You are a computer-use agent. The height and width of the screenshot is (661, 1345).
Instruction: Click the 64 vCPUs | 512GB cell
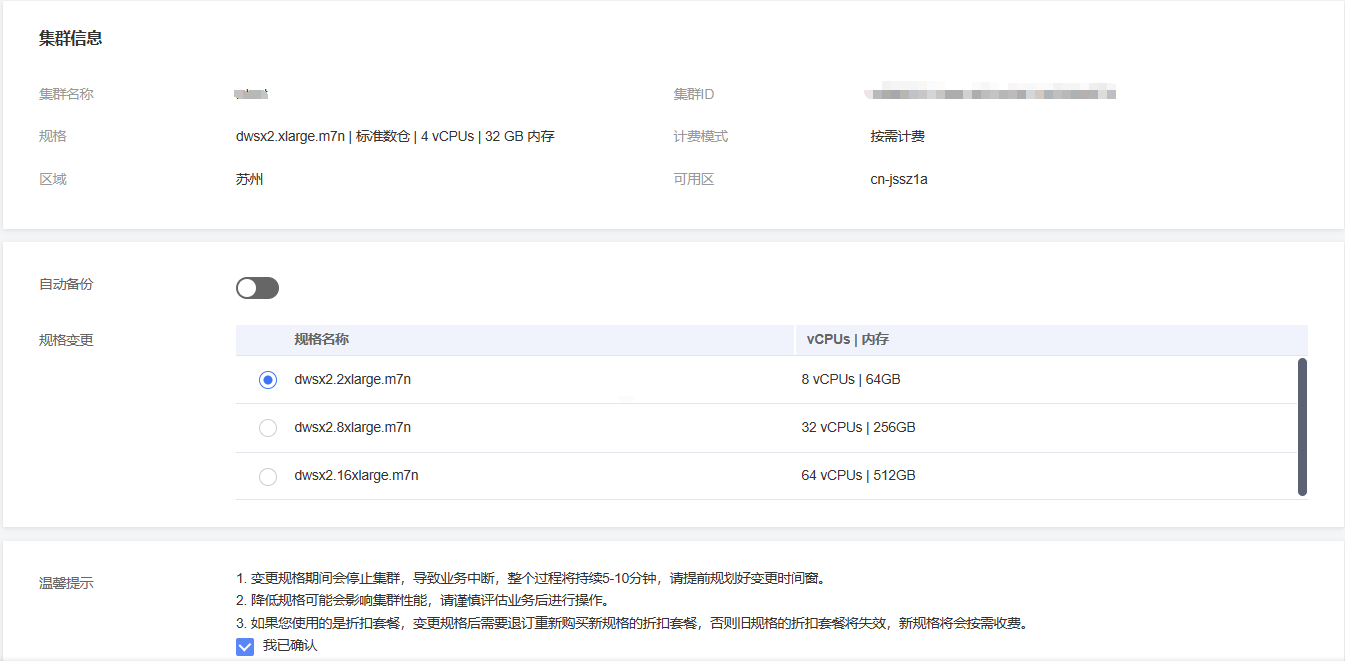point(858,476)
